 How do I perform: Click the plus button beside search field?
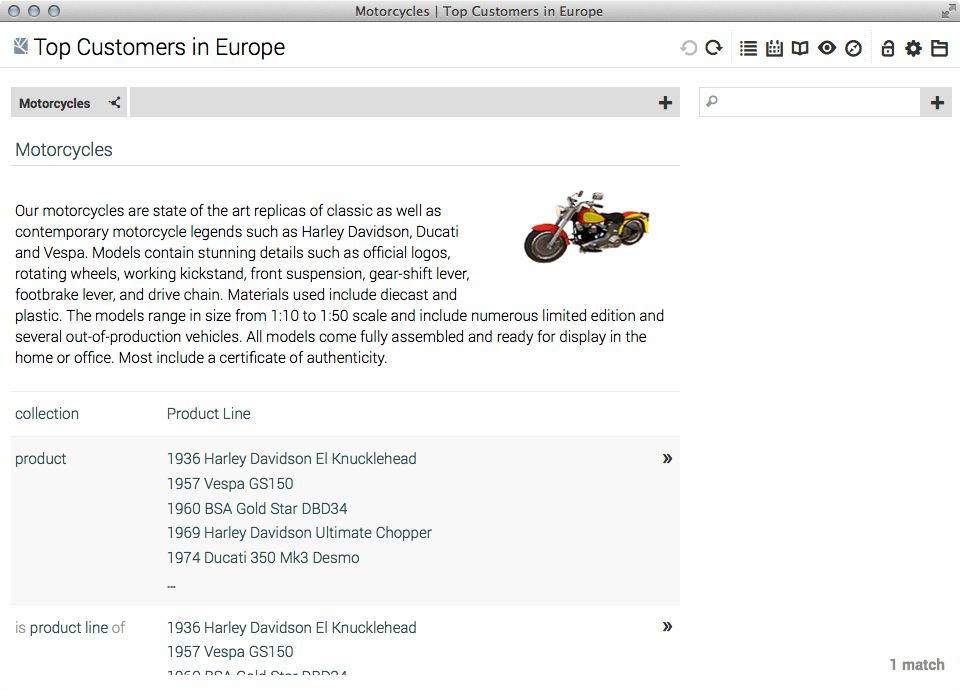tap(937, 102)
